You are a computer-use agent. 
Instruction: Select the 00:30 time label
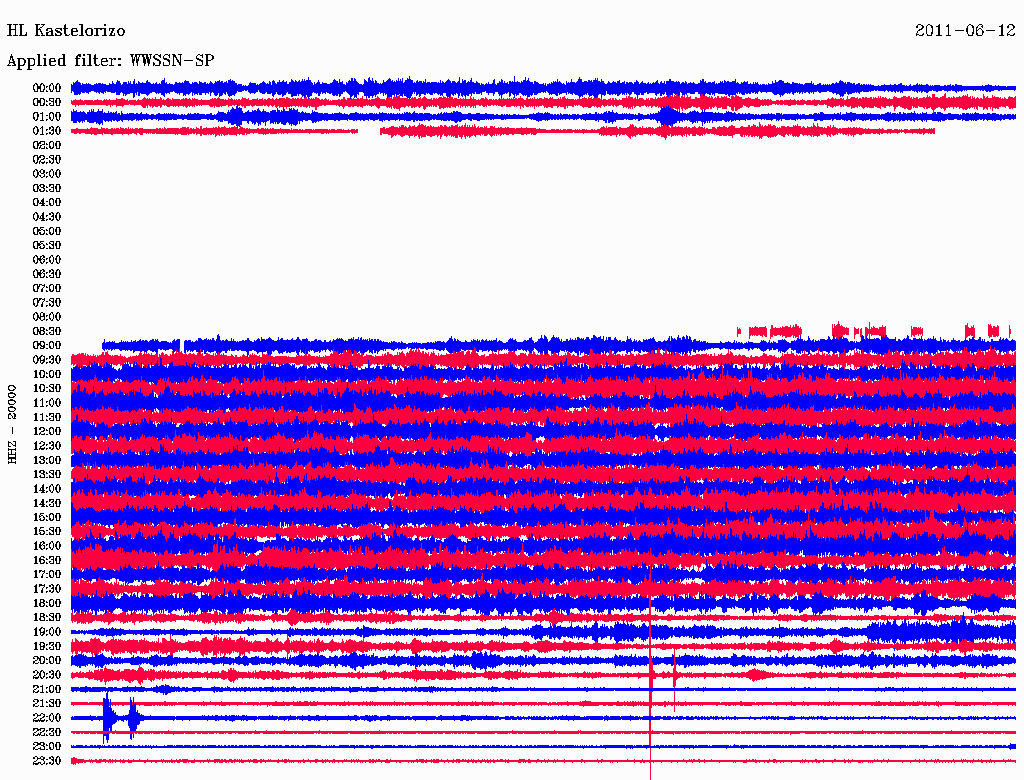click(47, 103)
